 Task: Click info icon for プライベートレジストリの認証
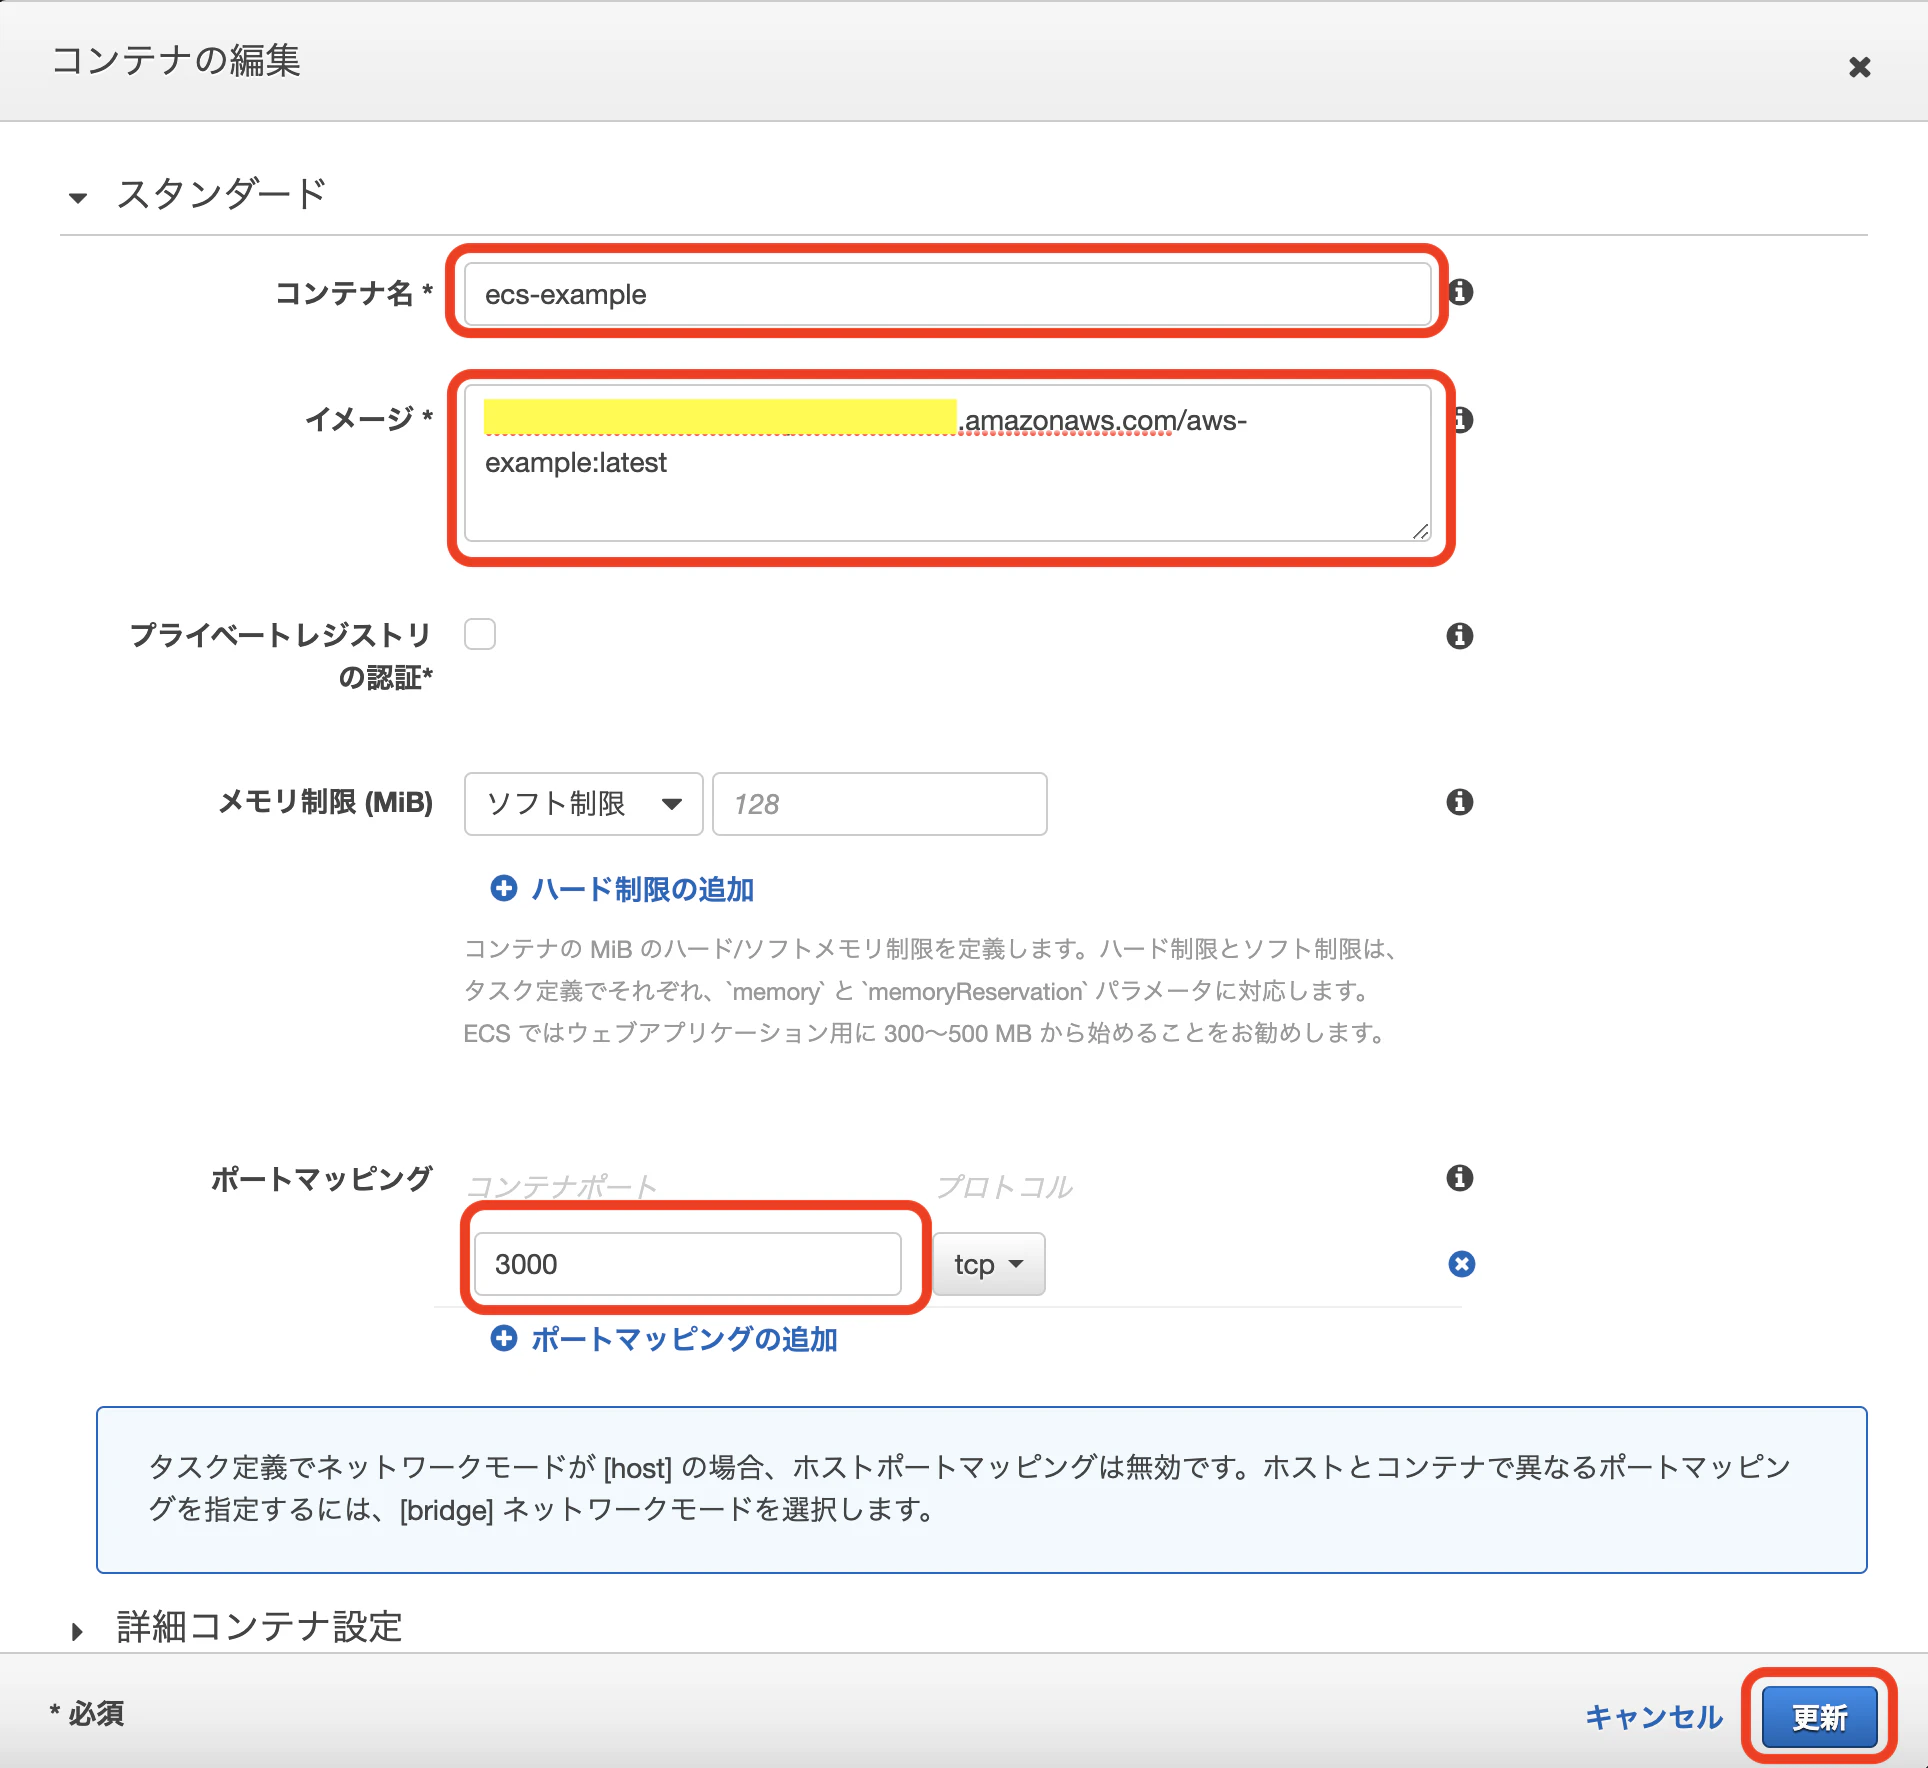coord(1460,635)
